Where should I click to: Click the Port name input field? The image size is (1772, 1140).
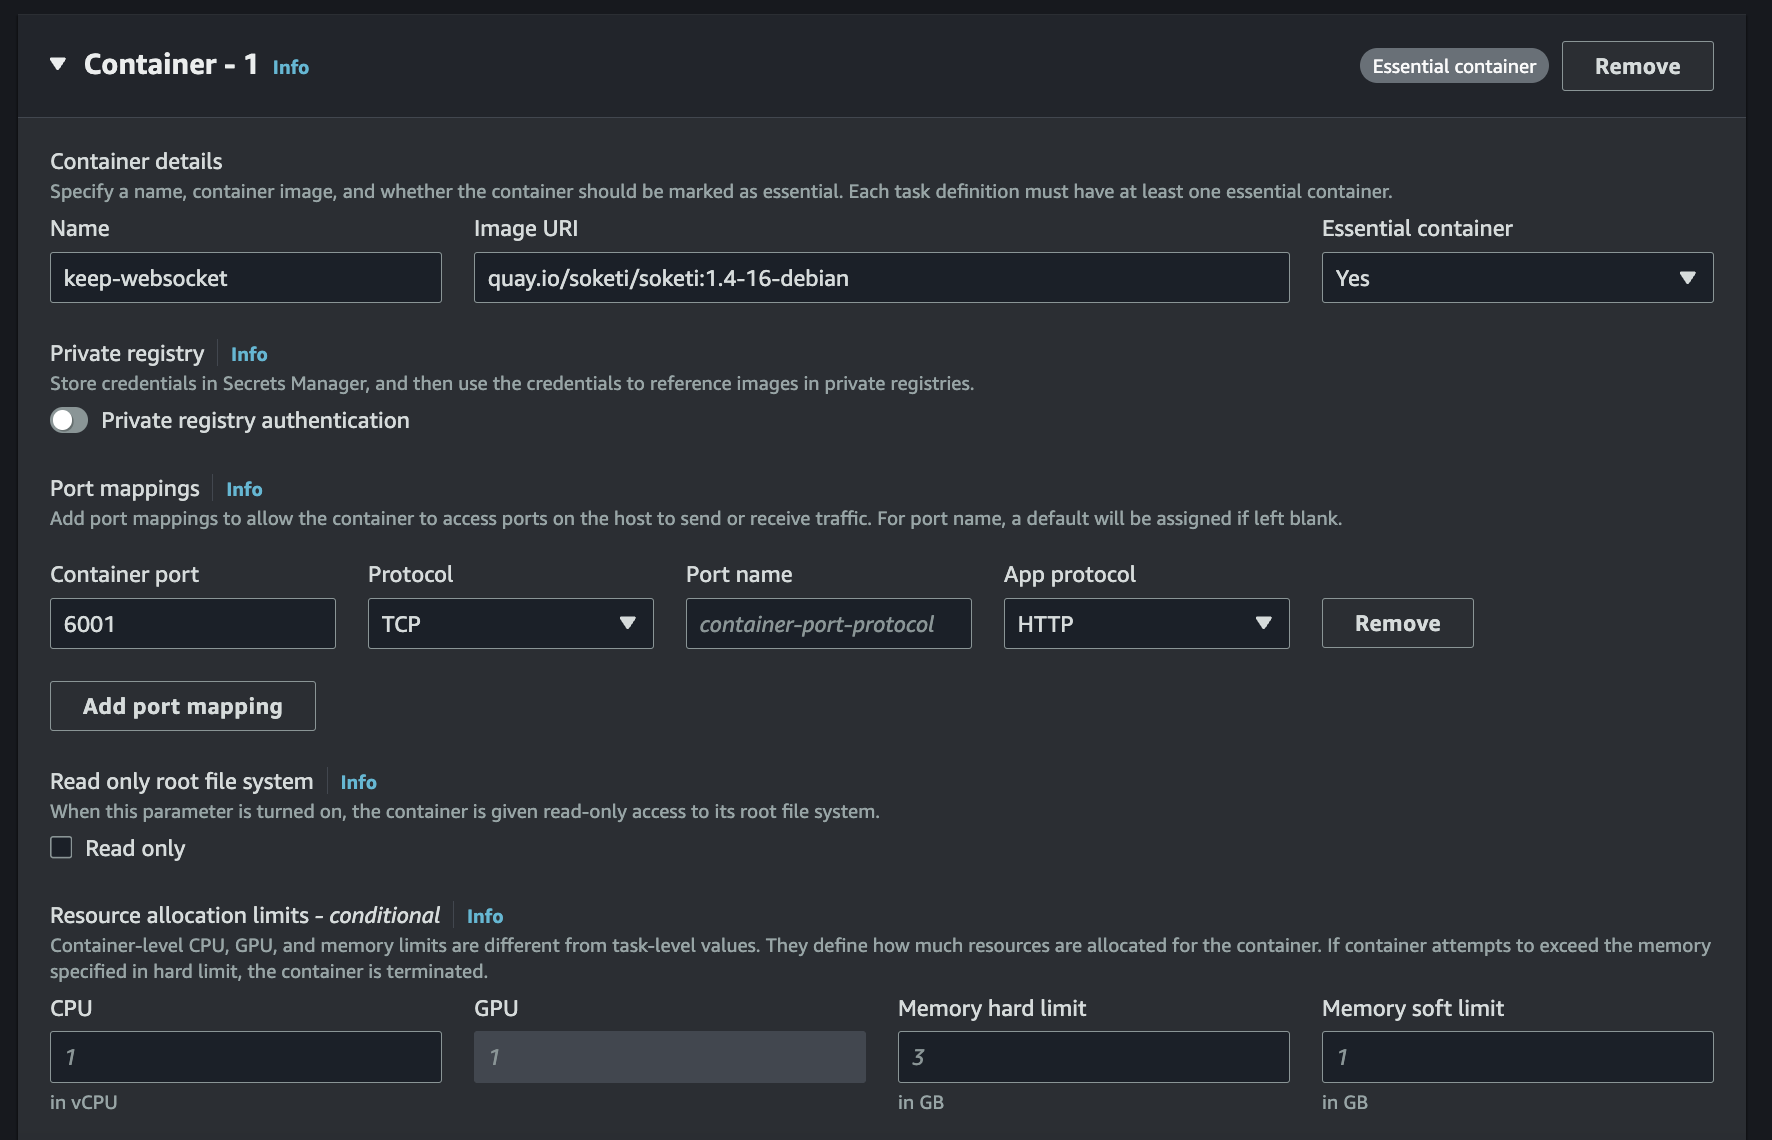click(x=828, y=624)
